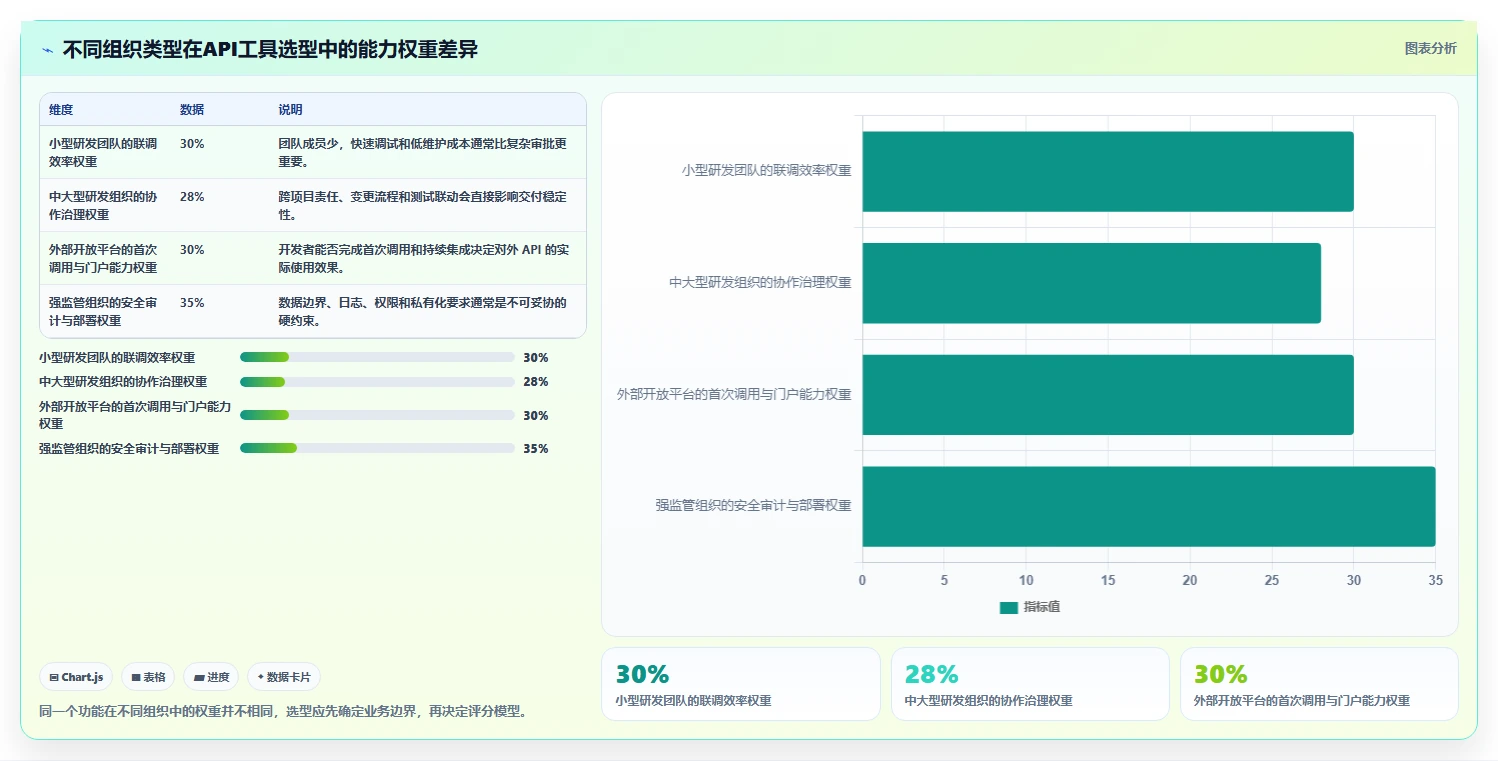The width and height of the screenshot is (1498, 761).
Task: Open the 30% 小型研发团队的联调效率权重 data card
Action: [x=741, y=684]
